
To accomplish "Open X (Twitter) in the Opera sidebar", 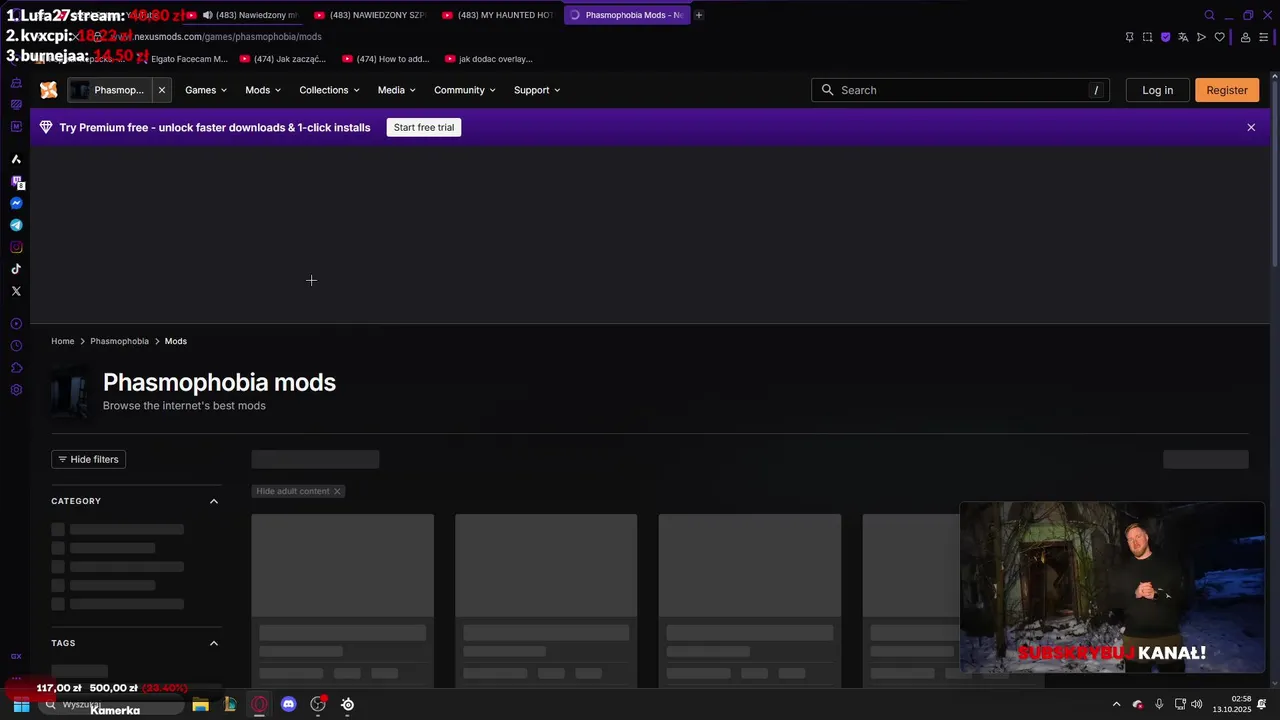I will 16,291.
